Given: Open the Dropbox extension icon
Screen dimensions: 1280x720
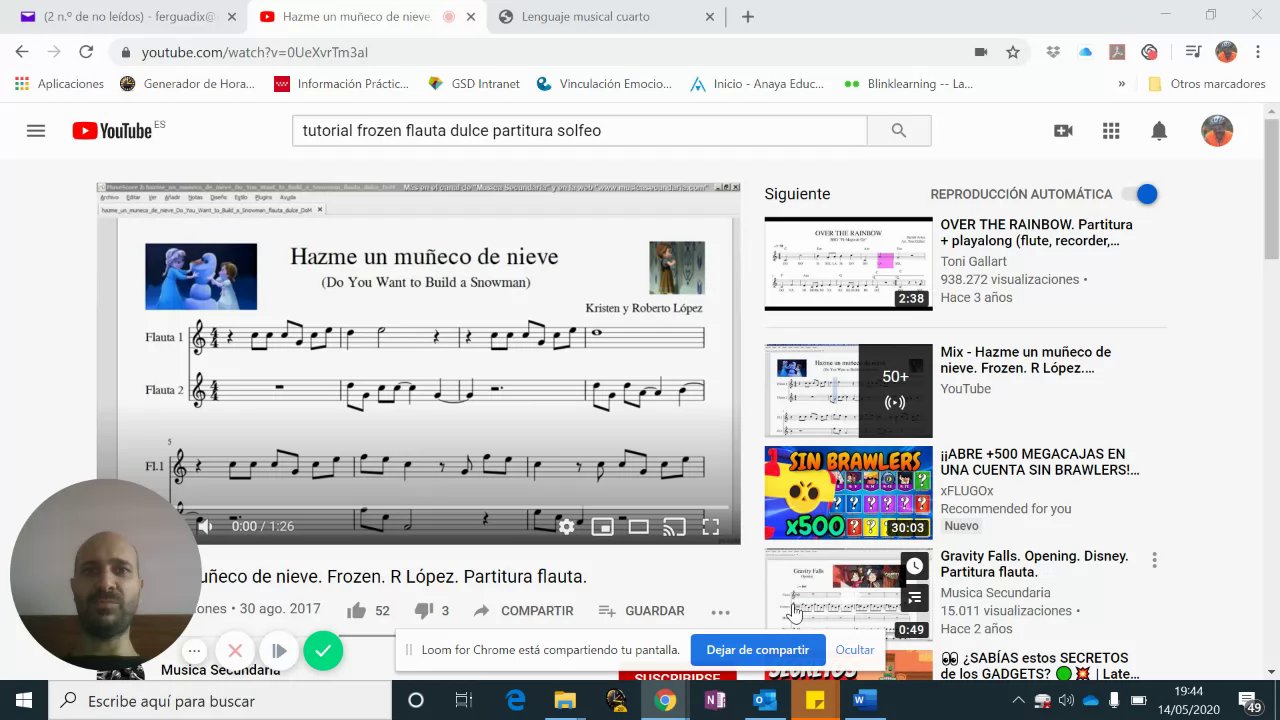Looking at the screenshot, I should pyautogui.click(x=1054, y=52).
